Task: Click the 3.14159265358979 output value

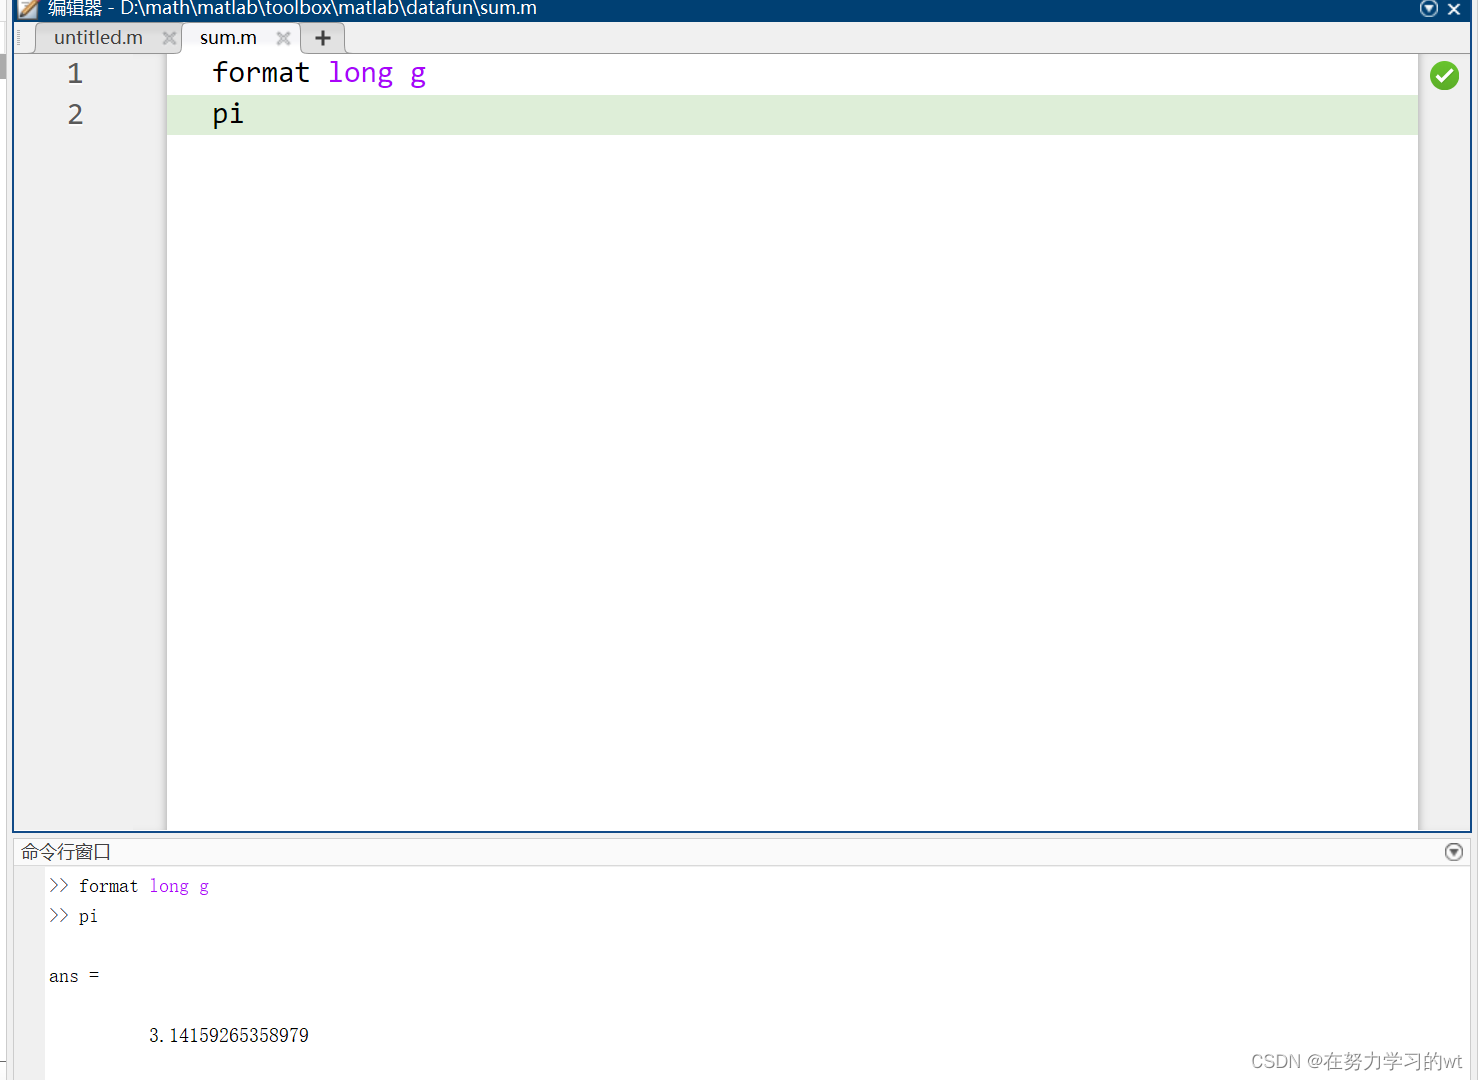Action: pyautogui.click(x=229, y=1036)
